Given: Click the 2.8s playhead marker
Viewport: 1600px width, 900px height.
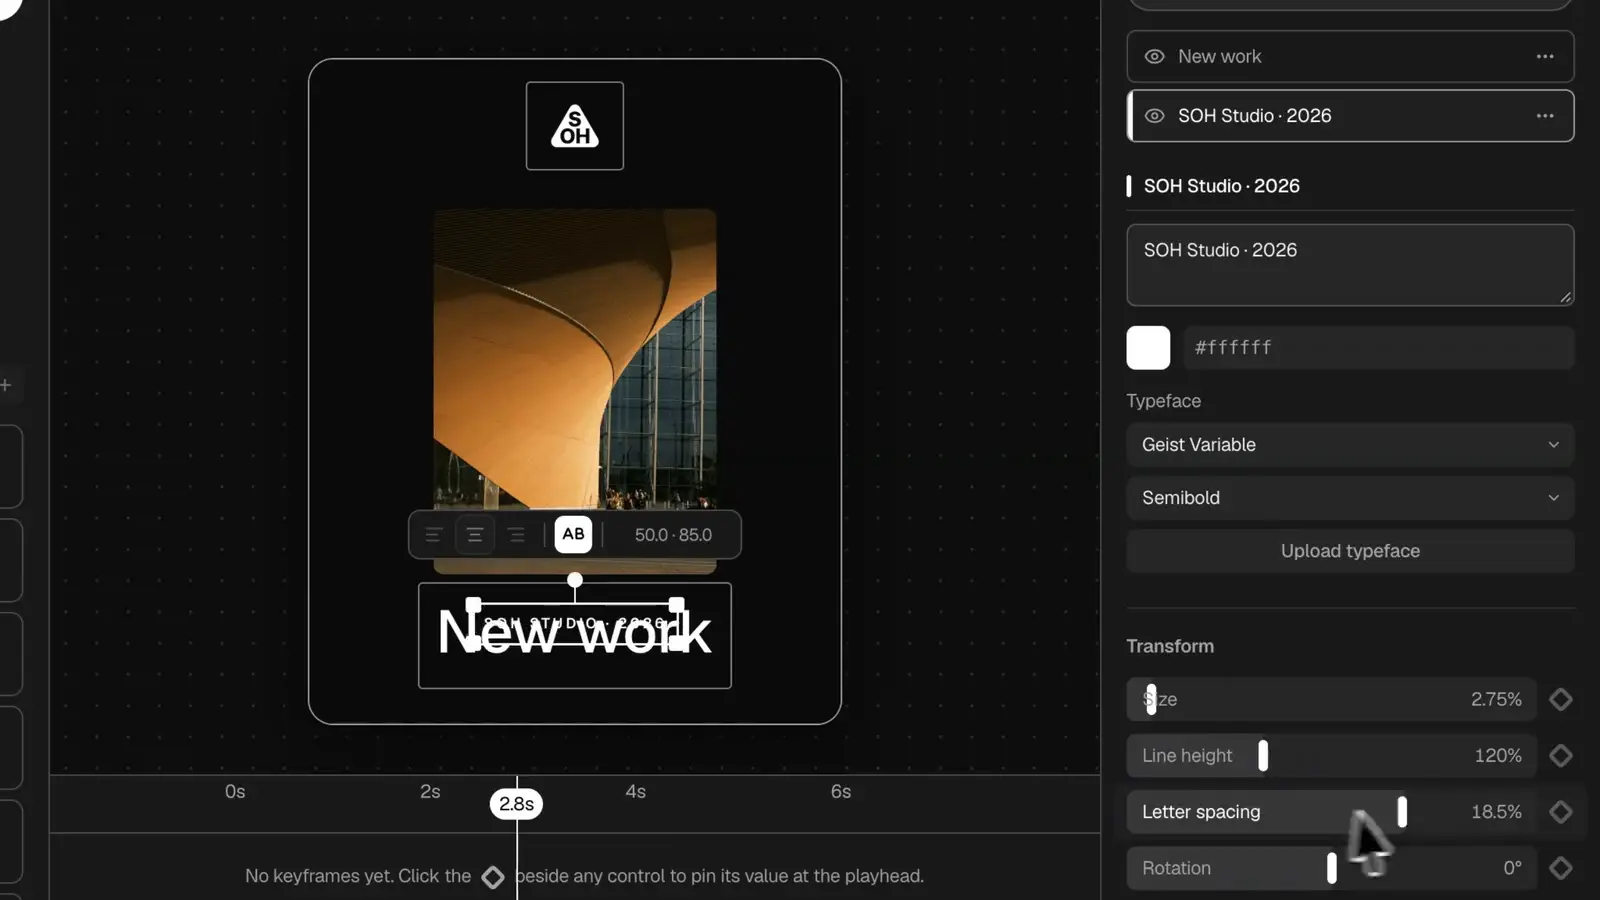Looking at the screenshot, I should (516, 804).
